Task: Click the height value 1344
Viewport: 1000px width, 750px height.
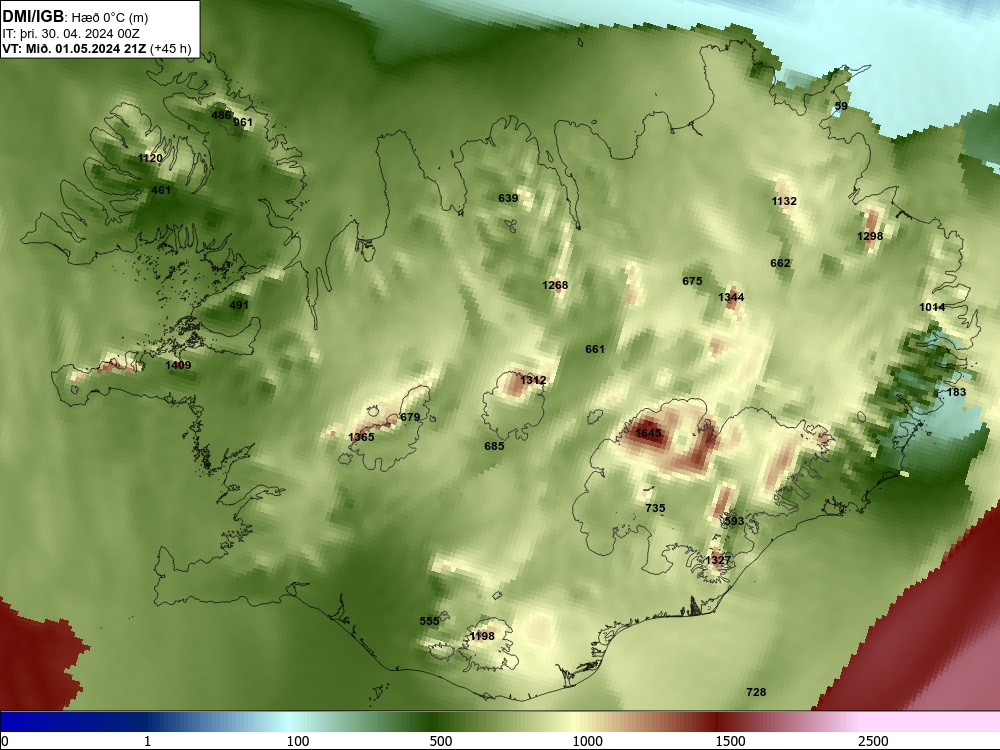Action: click(x=731, y=297)
